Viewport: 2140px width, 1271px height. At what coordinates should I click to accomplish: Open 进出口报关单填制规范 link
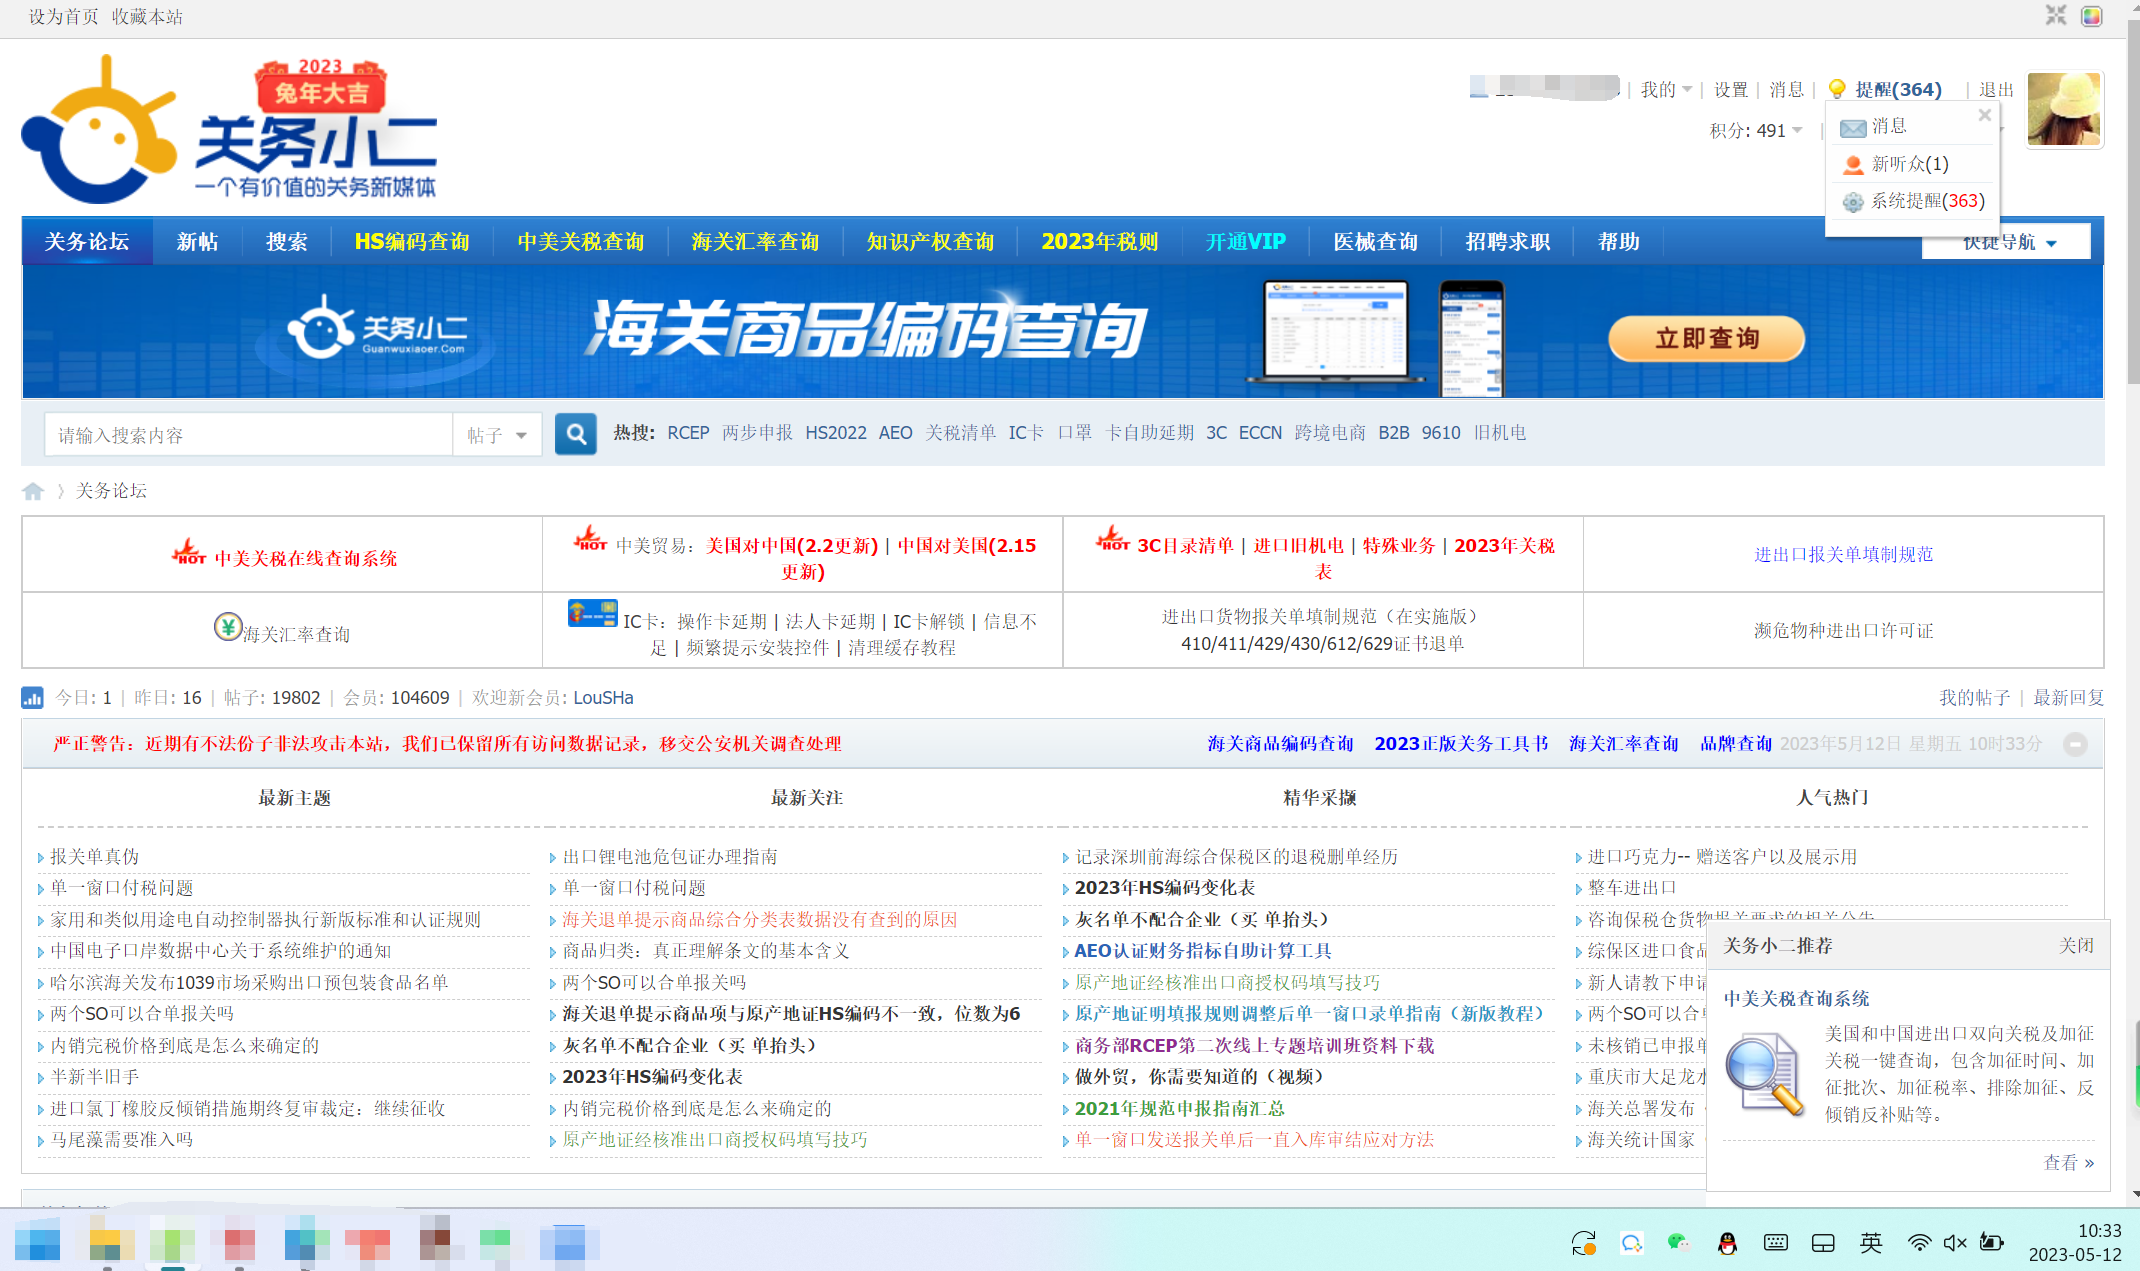(x=1844, y=555)
